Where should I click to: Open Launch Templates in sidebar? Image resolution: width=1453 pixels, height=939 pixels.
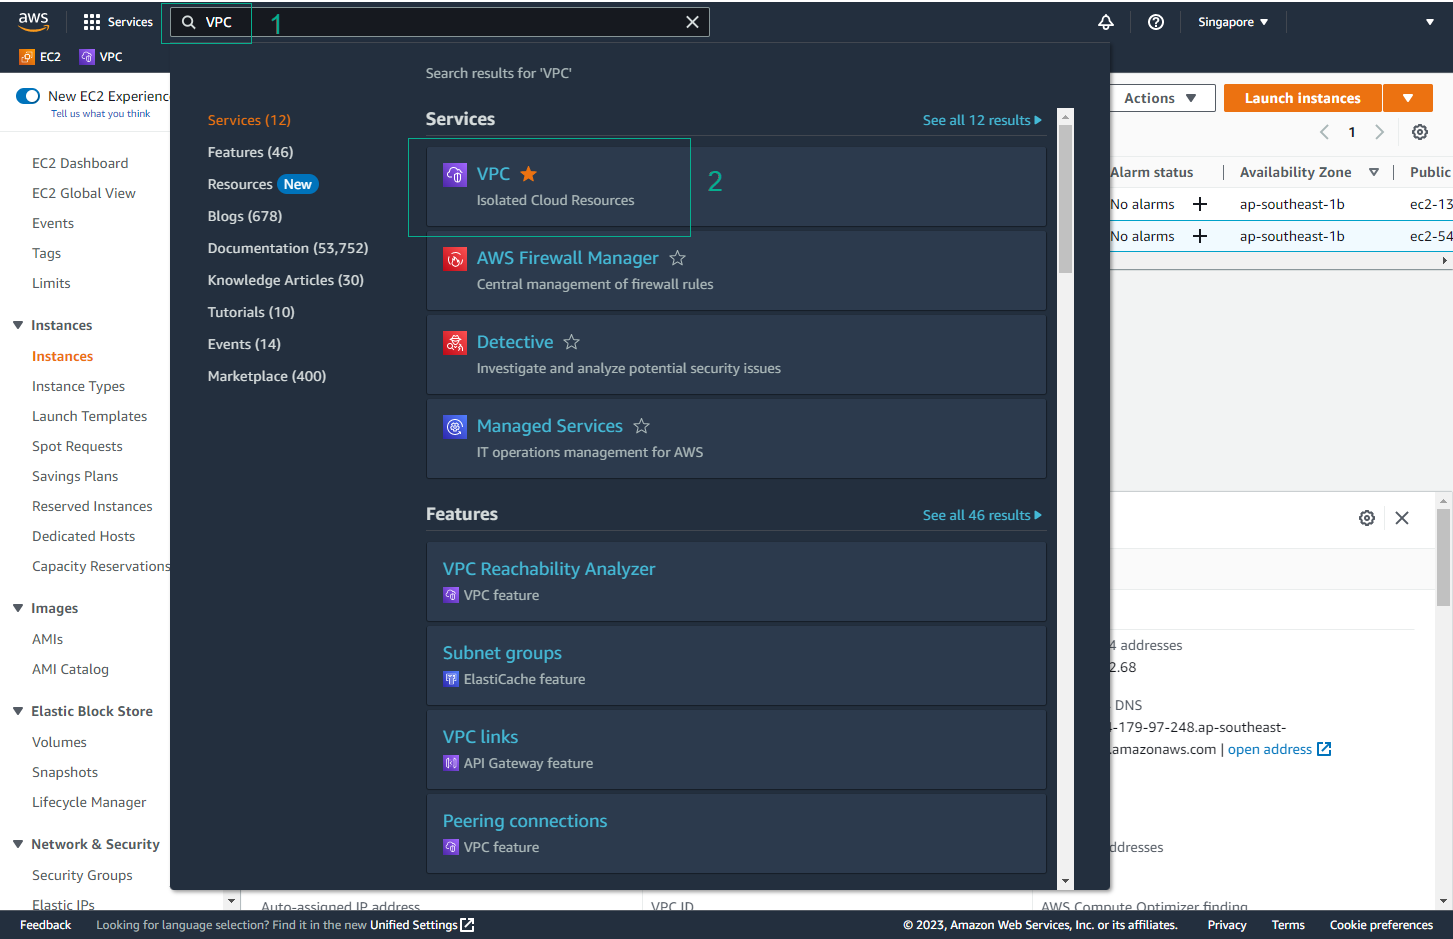click(x=89, y=416)
